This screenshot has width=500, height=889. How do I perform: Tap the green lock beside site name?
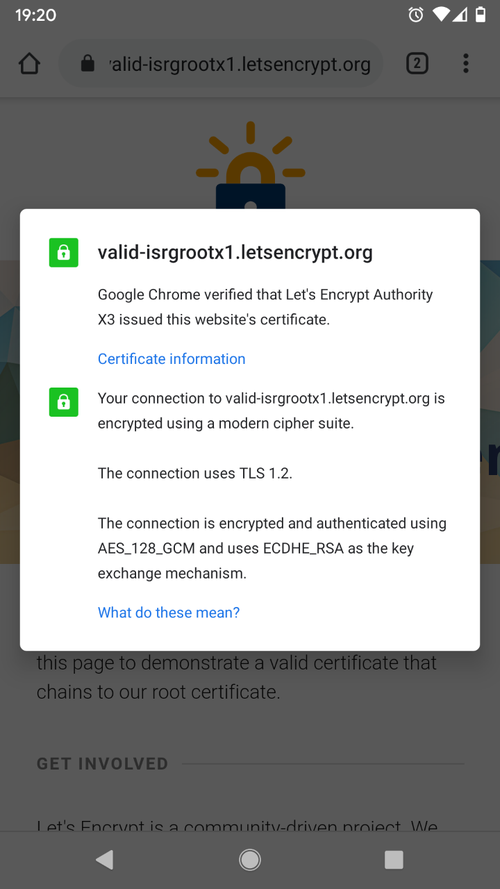(x=63, y=252)
